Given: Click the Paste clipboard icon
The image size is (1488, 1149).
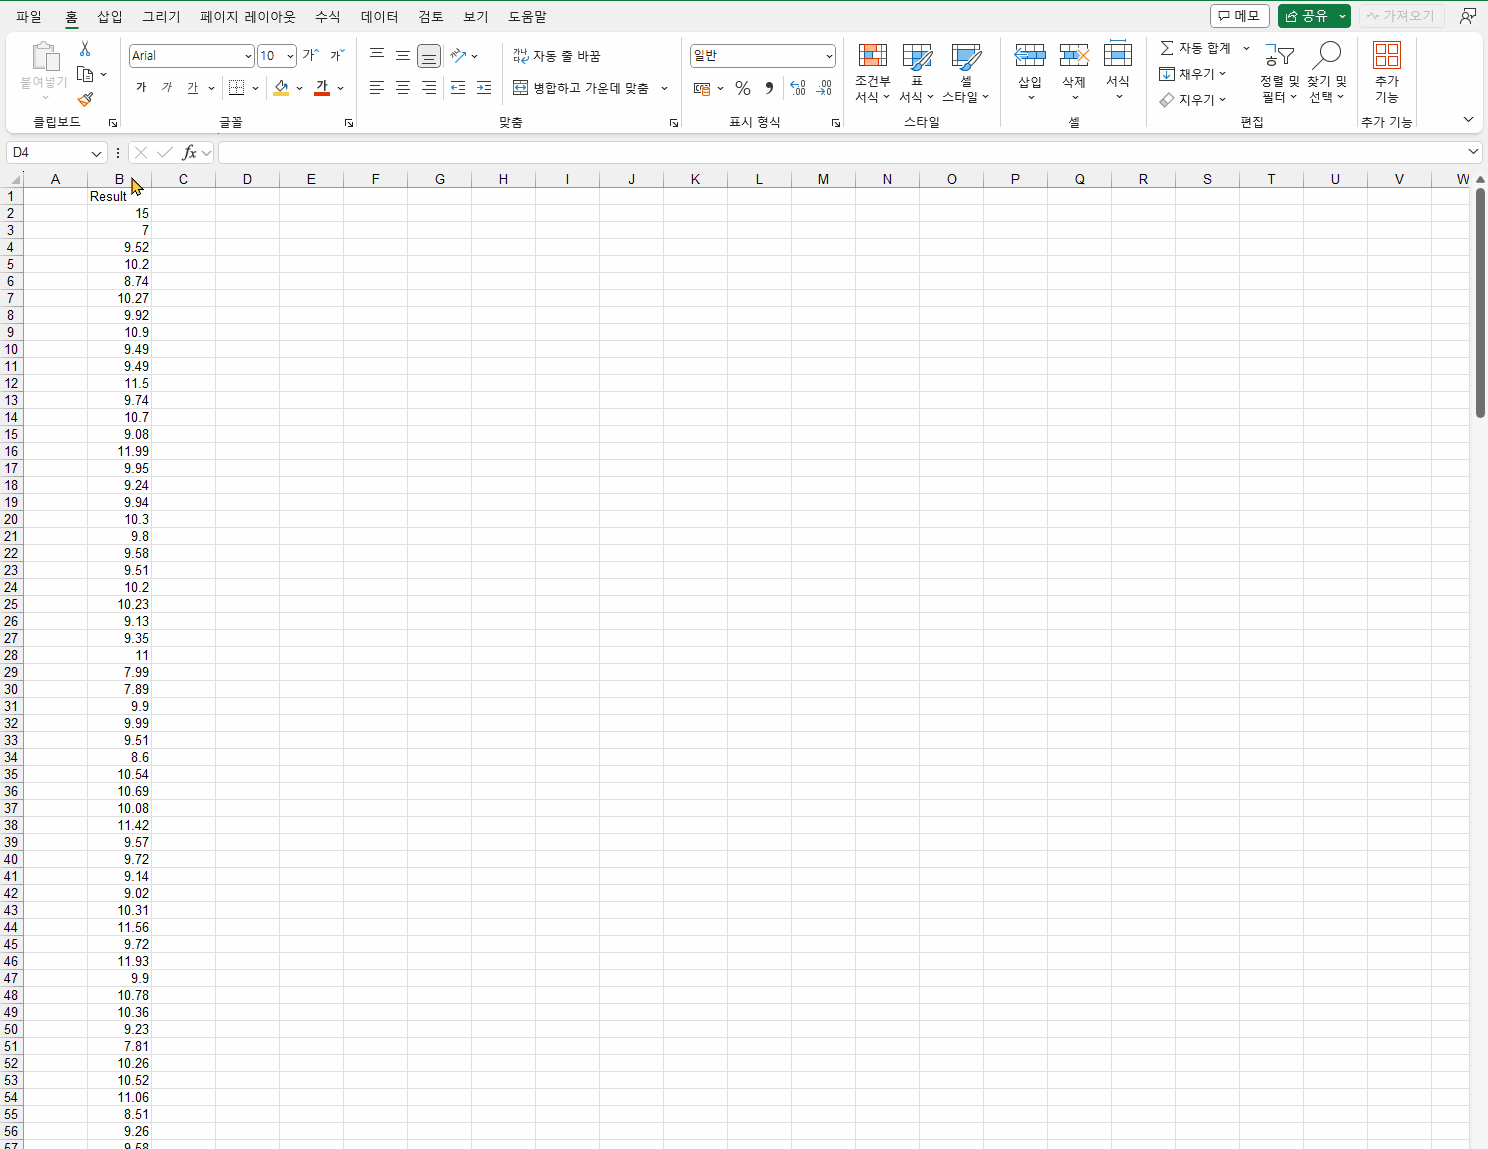Looking at the screenshot, I should [45, 56].
